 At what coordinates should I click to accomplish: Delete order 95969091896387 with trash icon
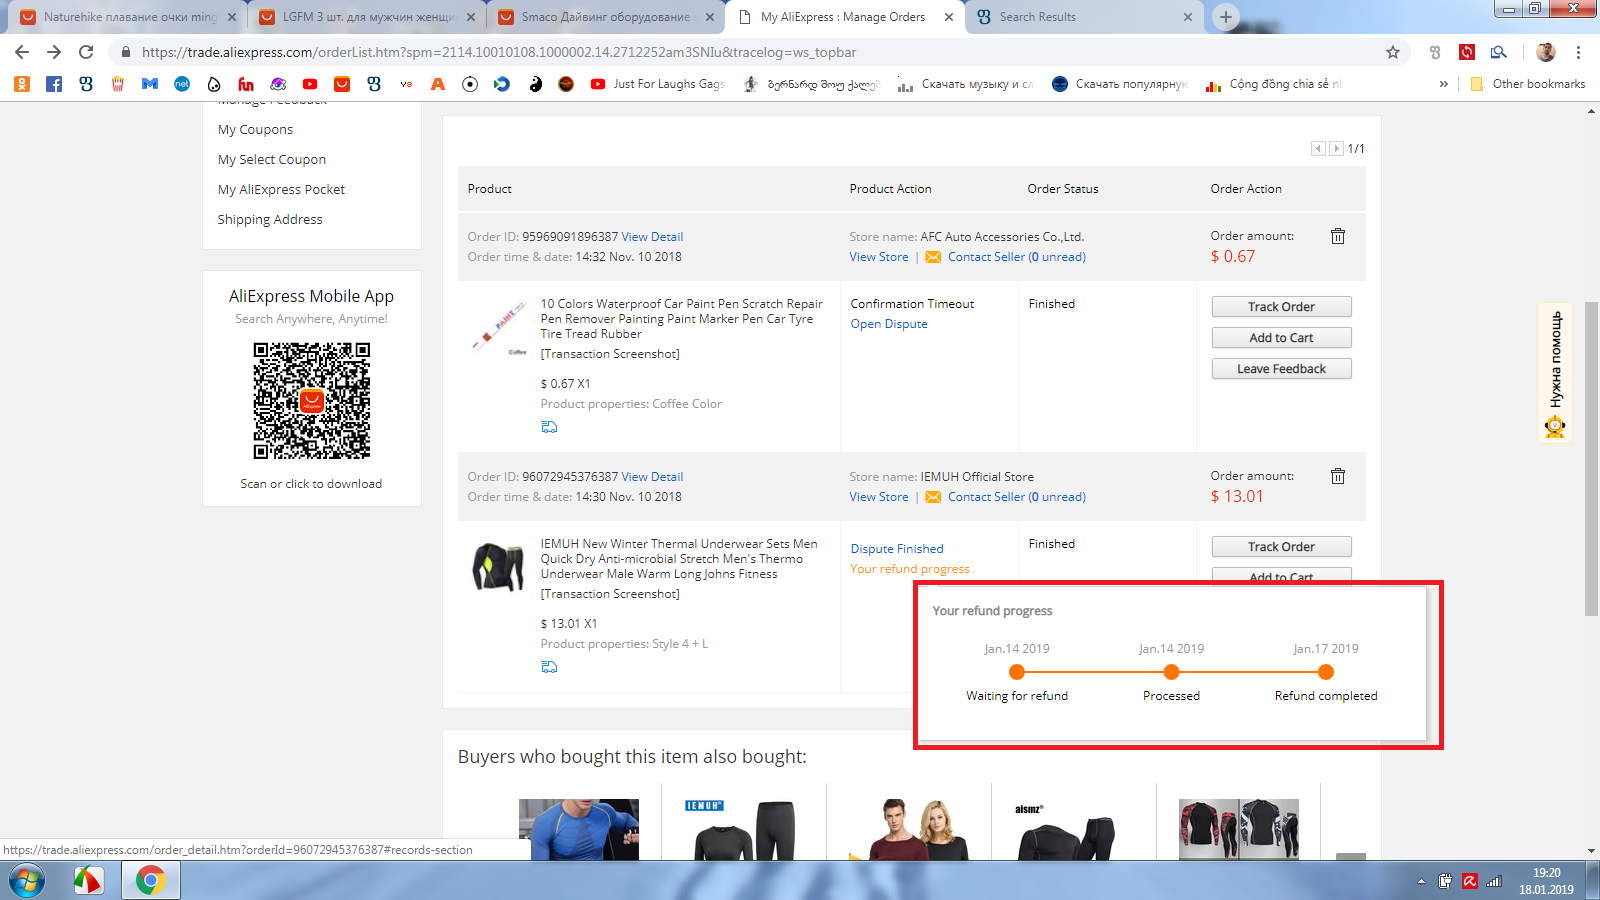pos(1338,236)
